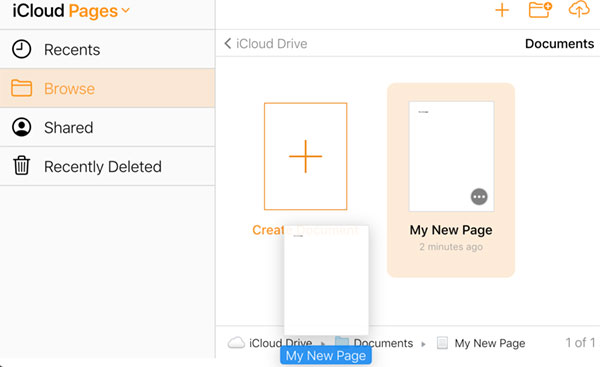Viewport: 600px width, 367px height.
Task: Open the My New Page document thumbnail
Action: 451,156
